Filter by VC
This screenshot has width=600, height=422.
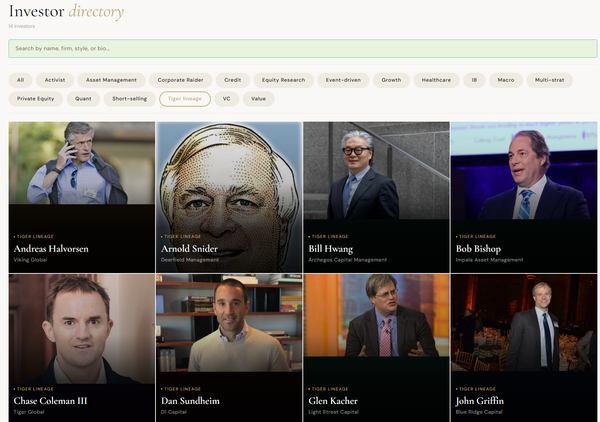[x=227, y=99]
